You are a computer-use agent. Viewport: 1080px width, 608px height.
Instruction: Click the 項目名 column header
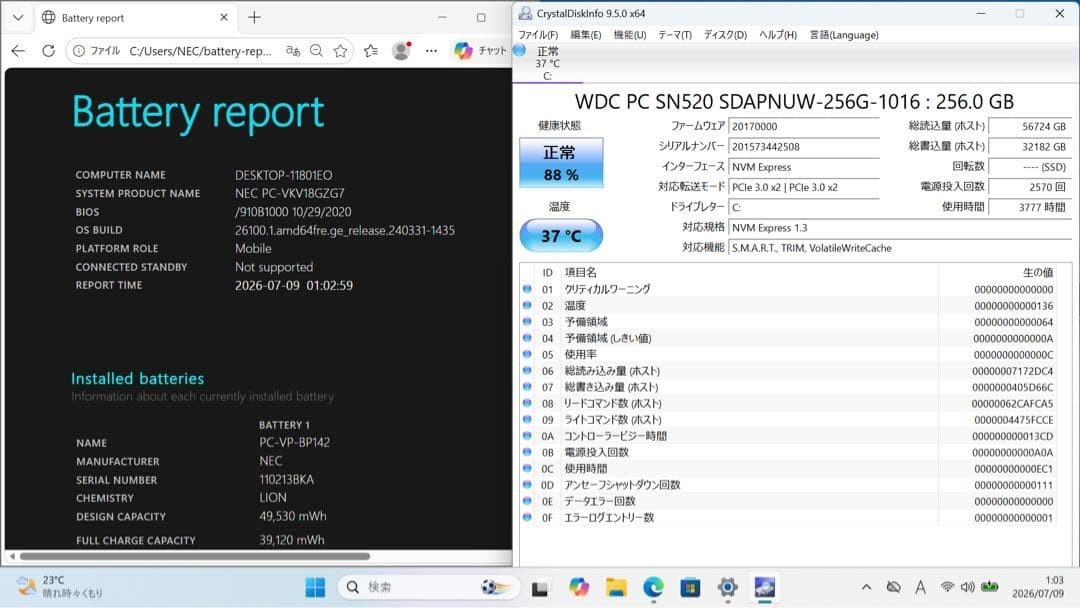[749, 273]
